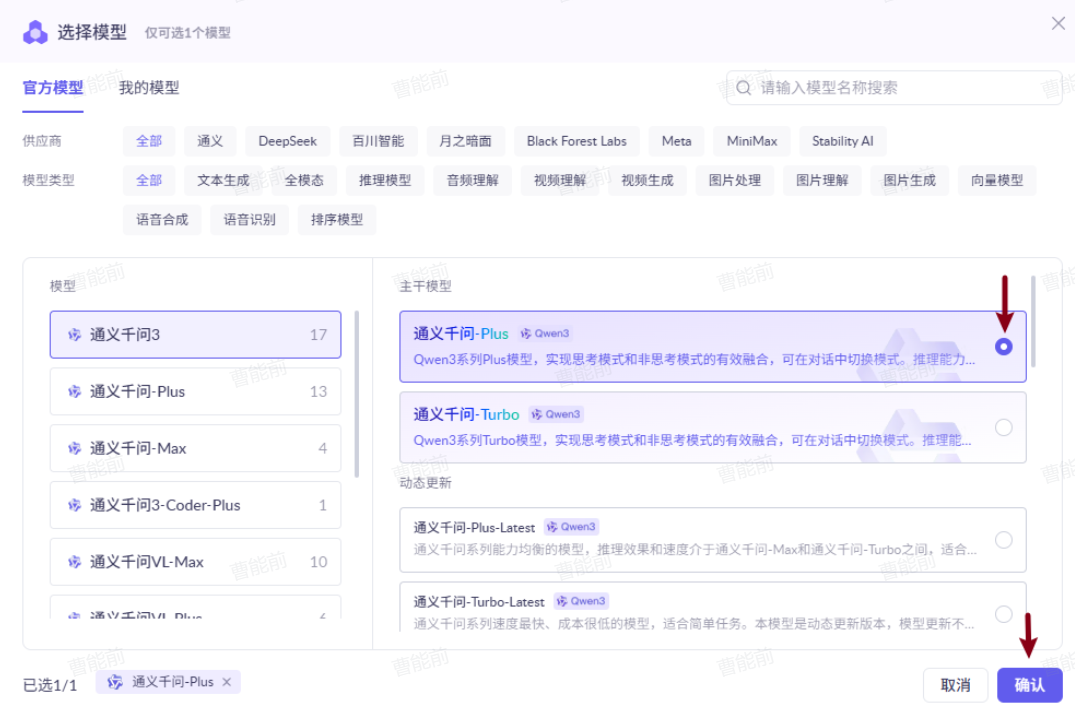The width and height of the screenshot is (1075, 723).
Task: Confirm selection with 确认 button
Action: click(x=1029, y=685)
